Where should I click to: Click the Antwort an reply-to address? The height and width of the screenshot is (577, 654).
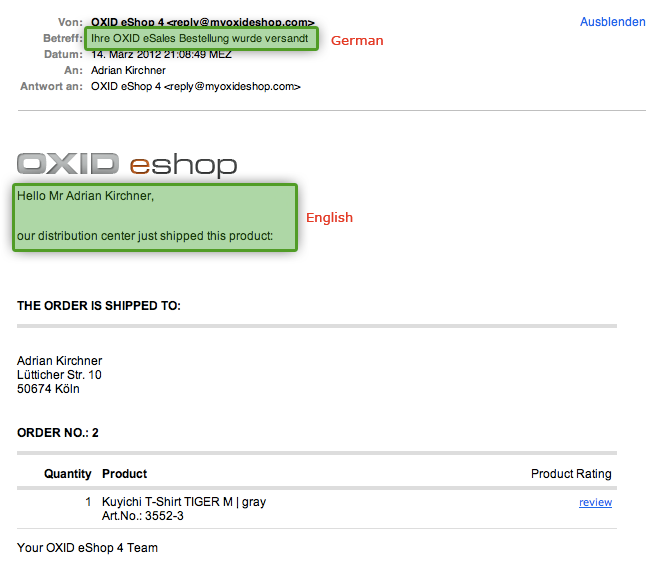tap(195, 87)
